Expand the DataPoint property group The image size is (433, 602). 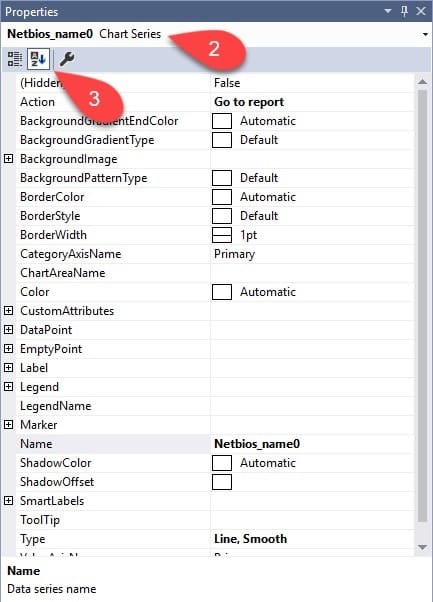point(8,329)
